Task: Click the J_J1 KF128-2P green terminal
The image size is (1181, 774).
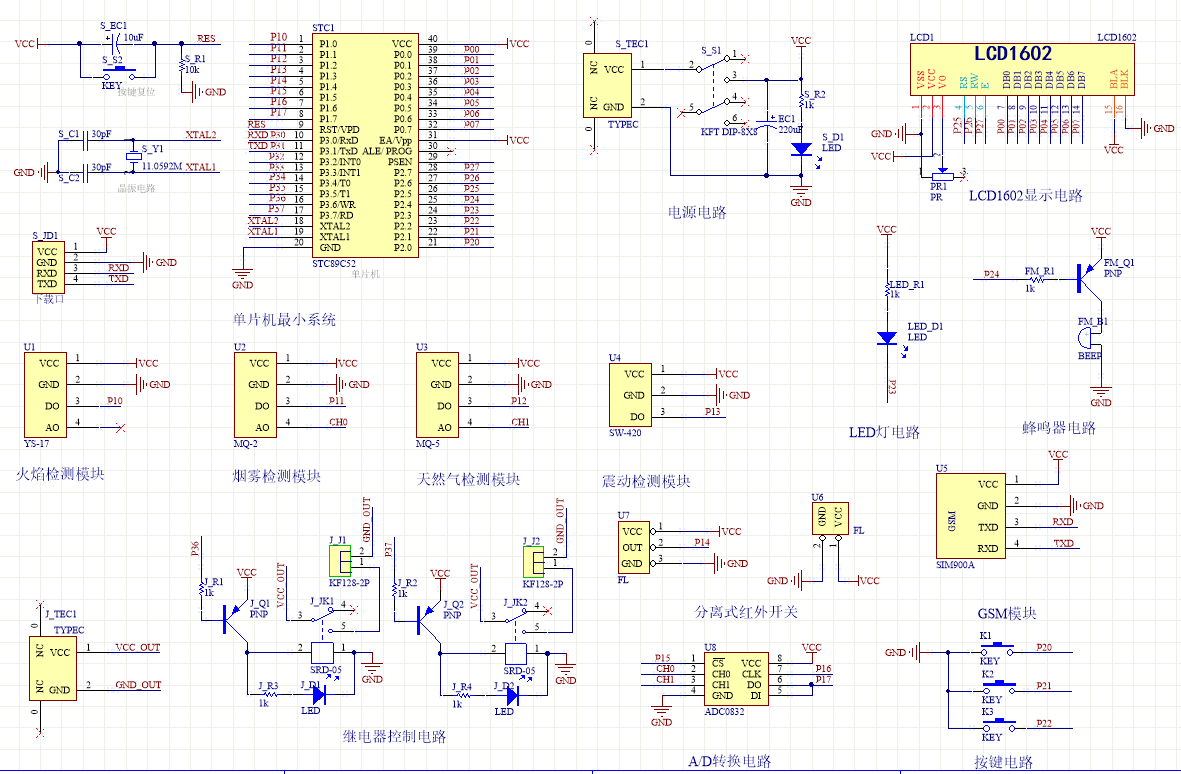Action: (340, 561)
